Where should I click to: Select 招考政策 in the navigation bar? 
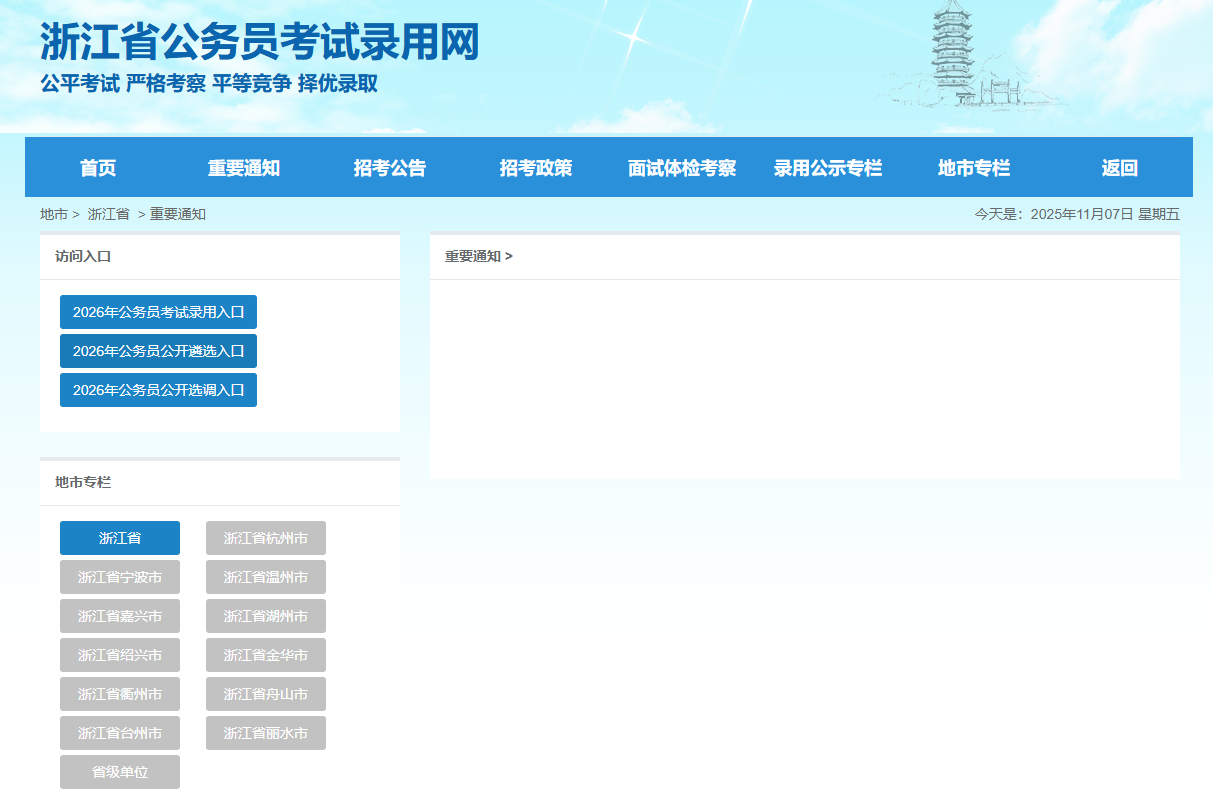point(536,168)
